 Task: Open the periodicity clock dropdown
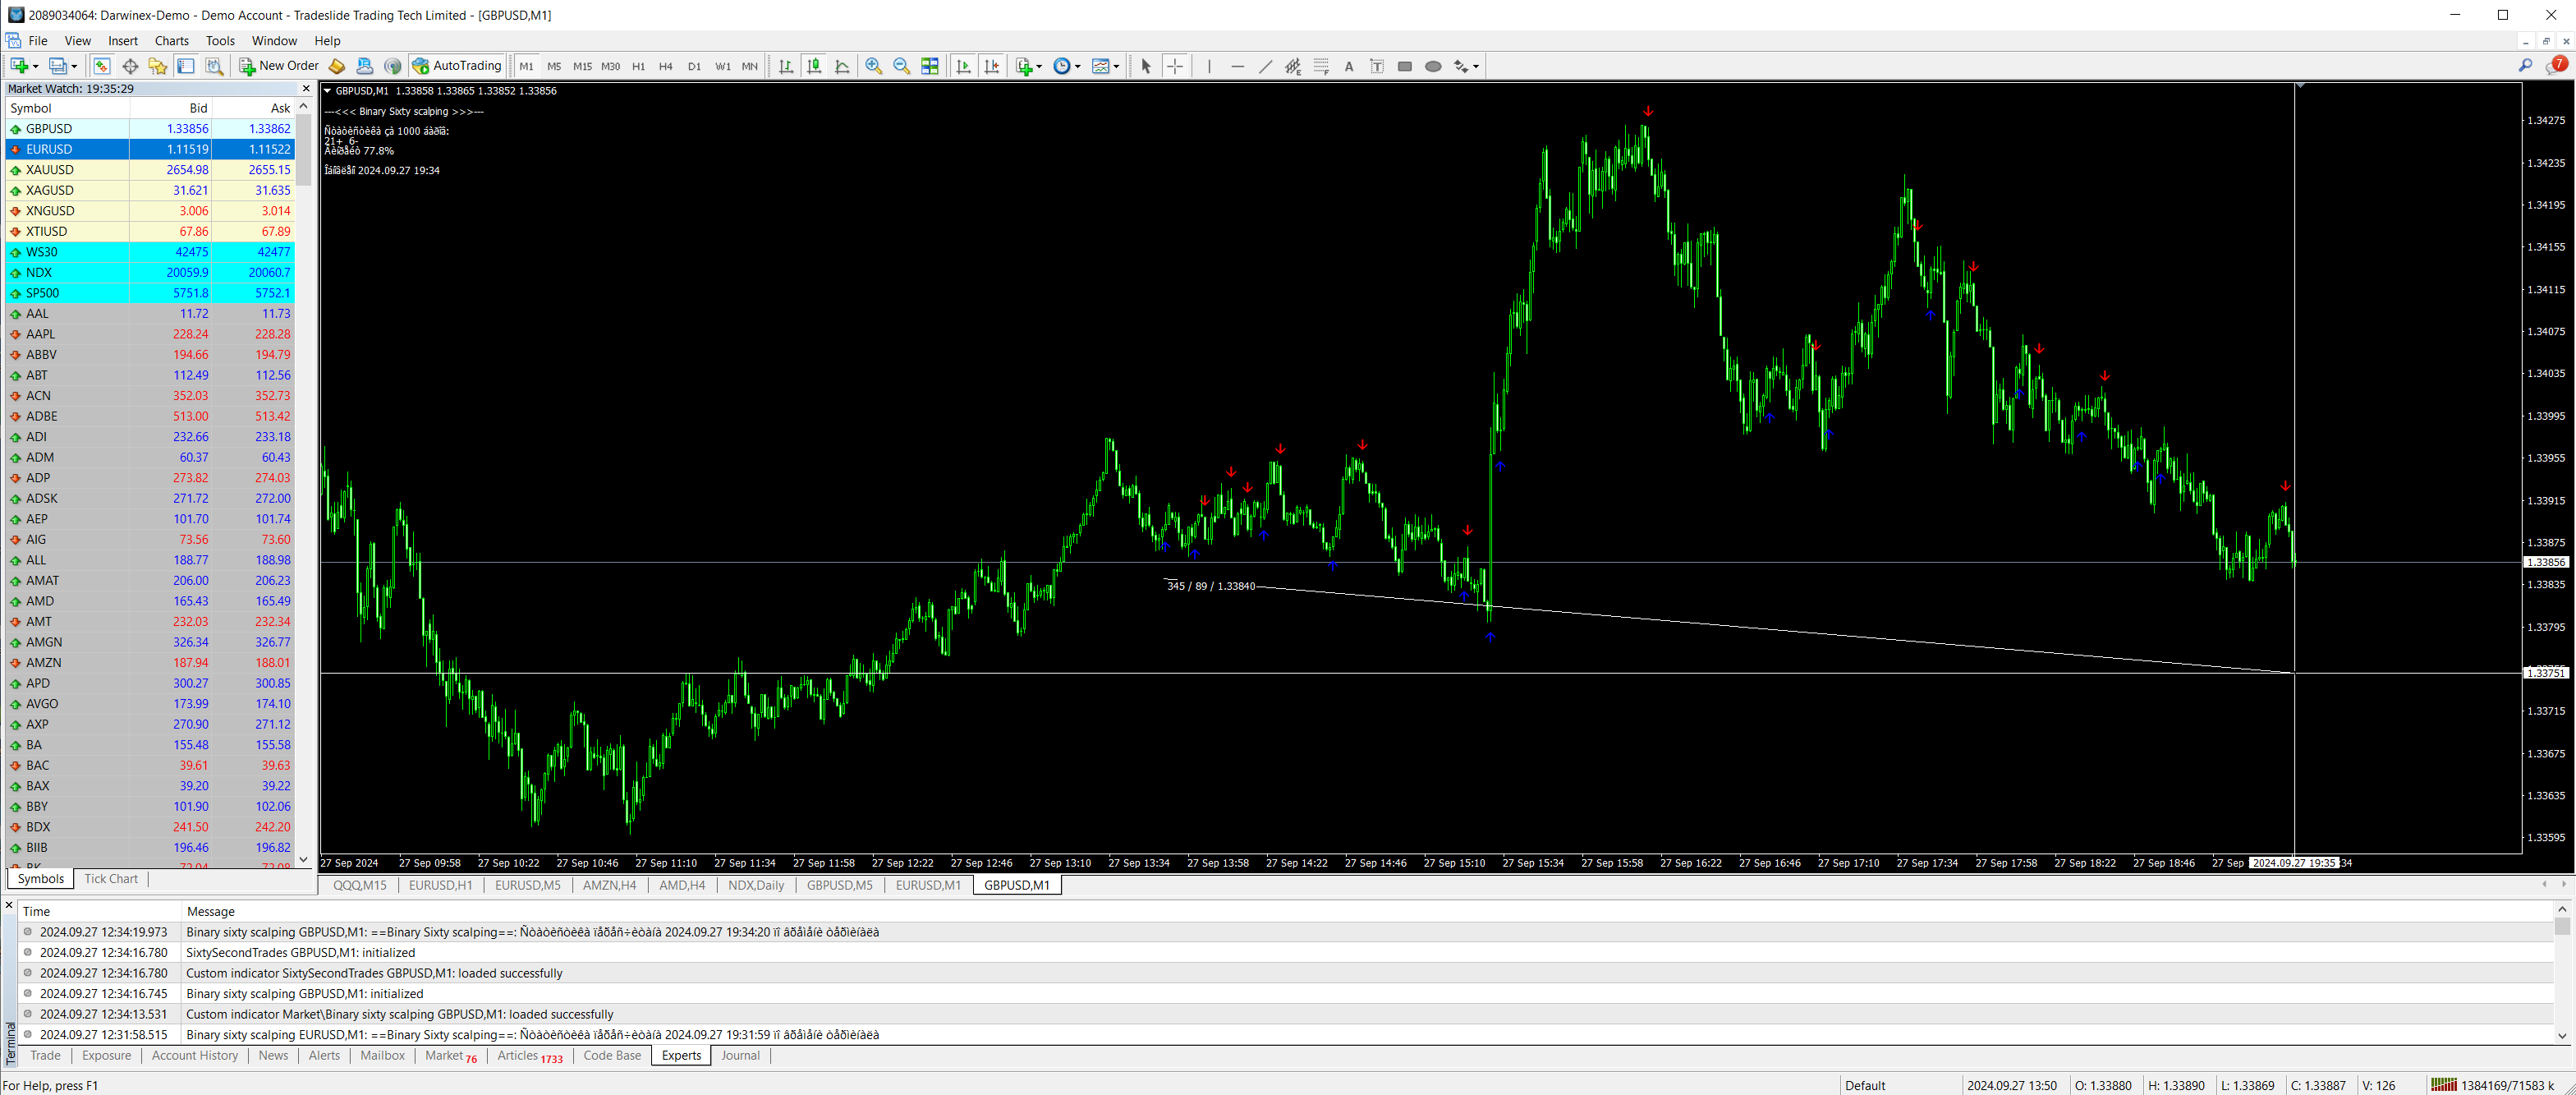1077,67
